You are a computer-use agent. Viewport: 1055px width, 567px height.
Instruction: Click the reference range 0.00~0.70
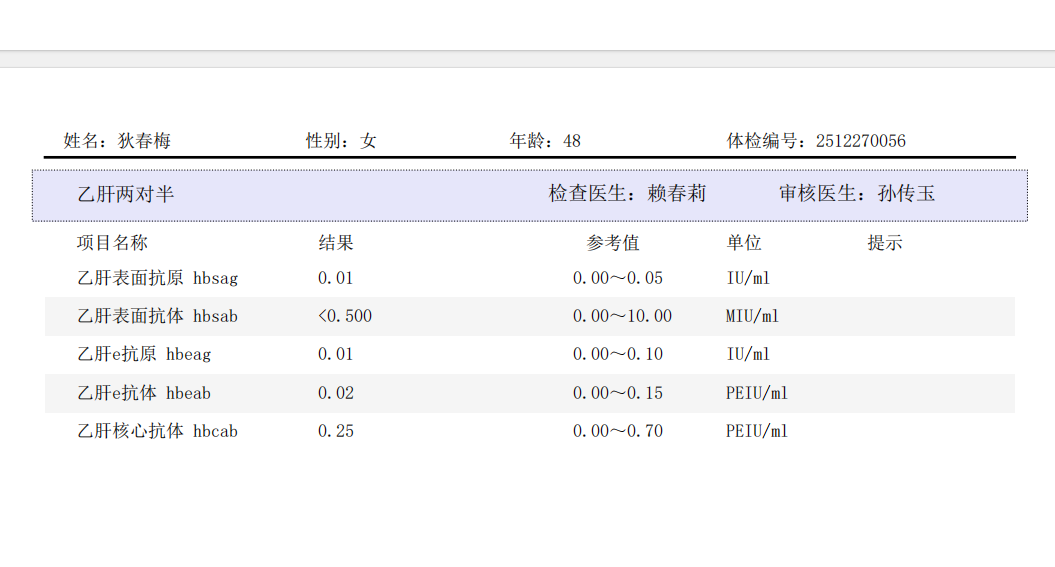pyautogui.click(x=618, y=431)
